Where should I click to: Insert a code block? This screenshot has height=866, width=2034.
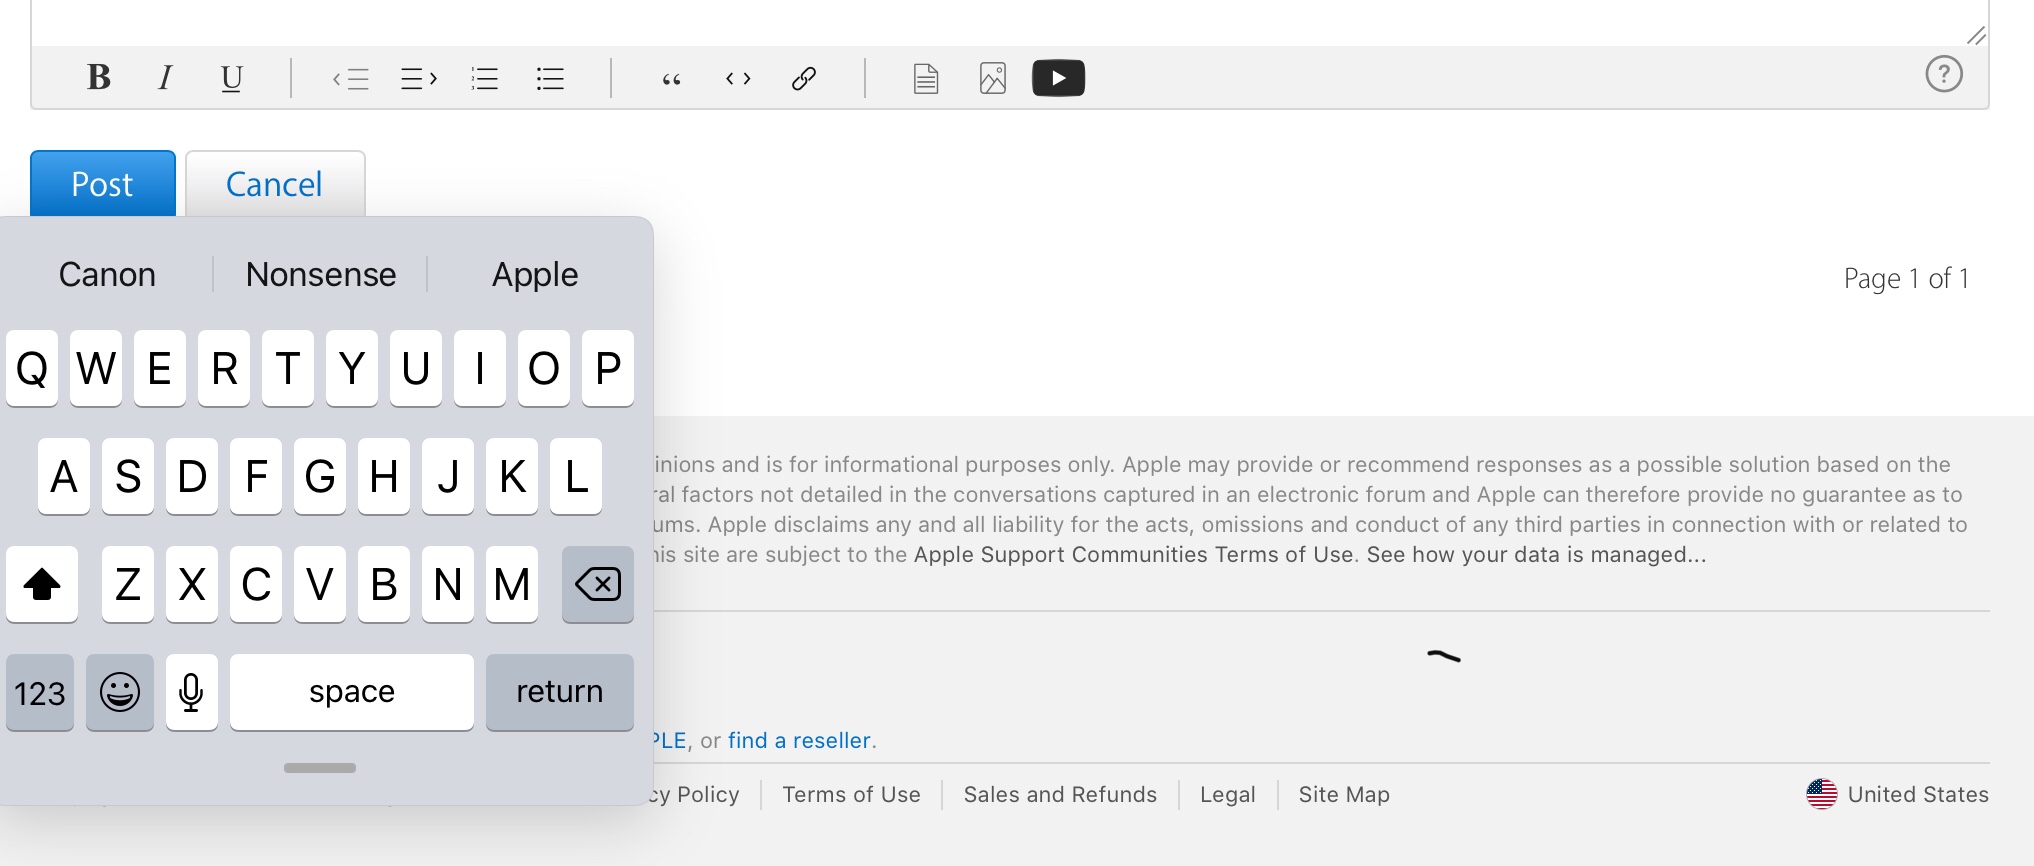point(738,78)
